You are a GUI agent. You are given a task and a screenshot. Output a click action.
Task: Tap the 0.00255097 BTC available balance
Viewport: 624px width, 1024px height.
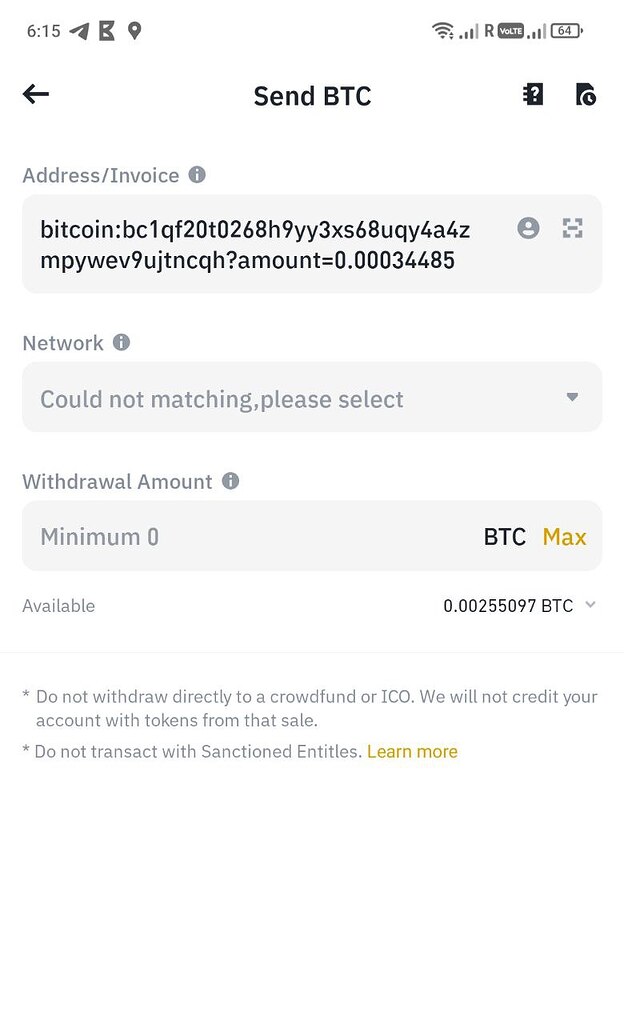pos(507,606)
